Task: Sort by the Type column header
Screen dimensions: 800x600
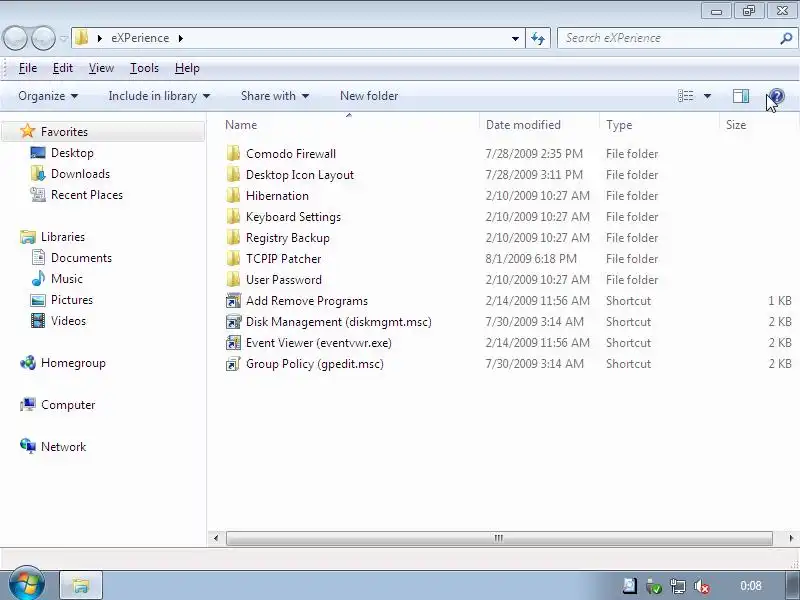Action: pos(660,125)
